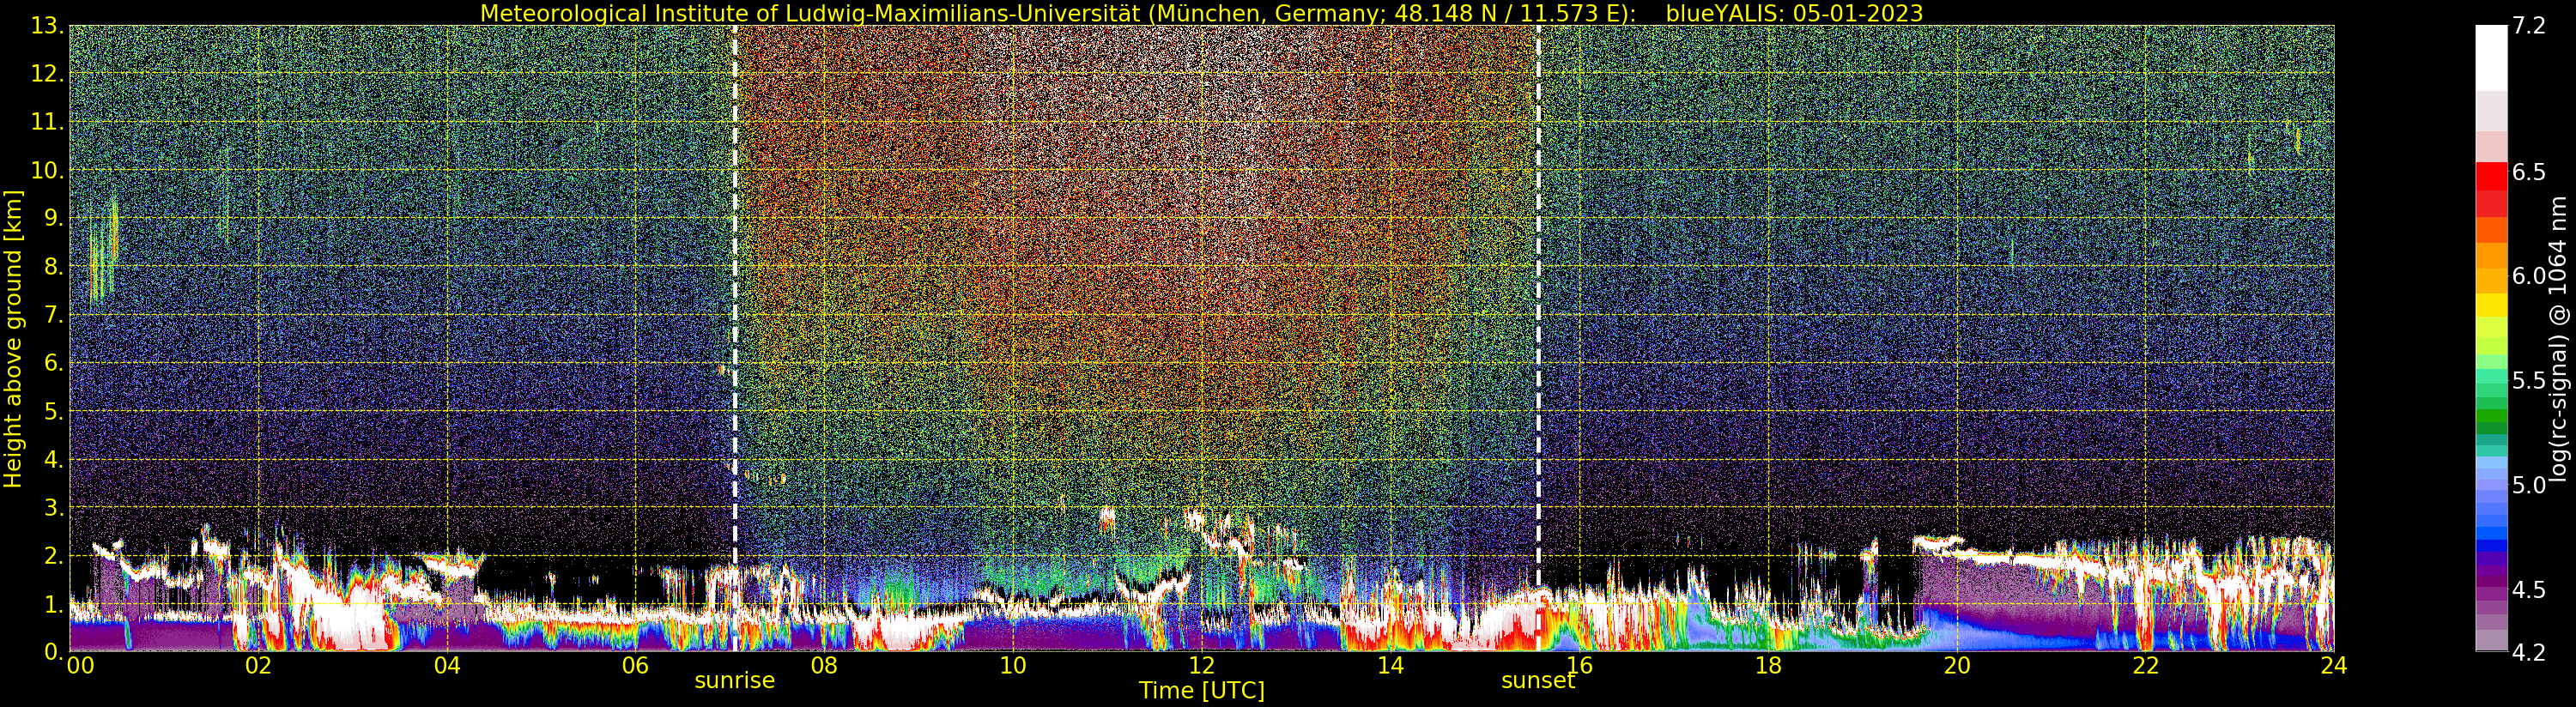Click the '9.' height axis tick label
The height and width of the screenshot is (707, 2576).
click(x=52, y=219)
